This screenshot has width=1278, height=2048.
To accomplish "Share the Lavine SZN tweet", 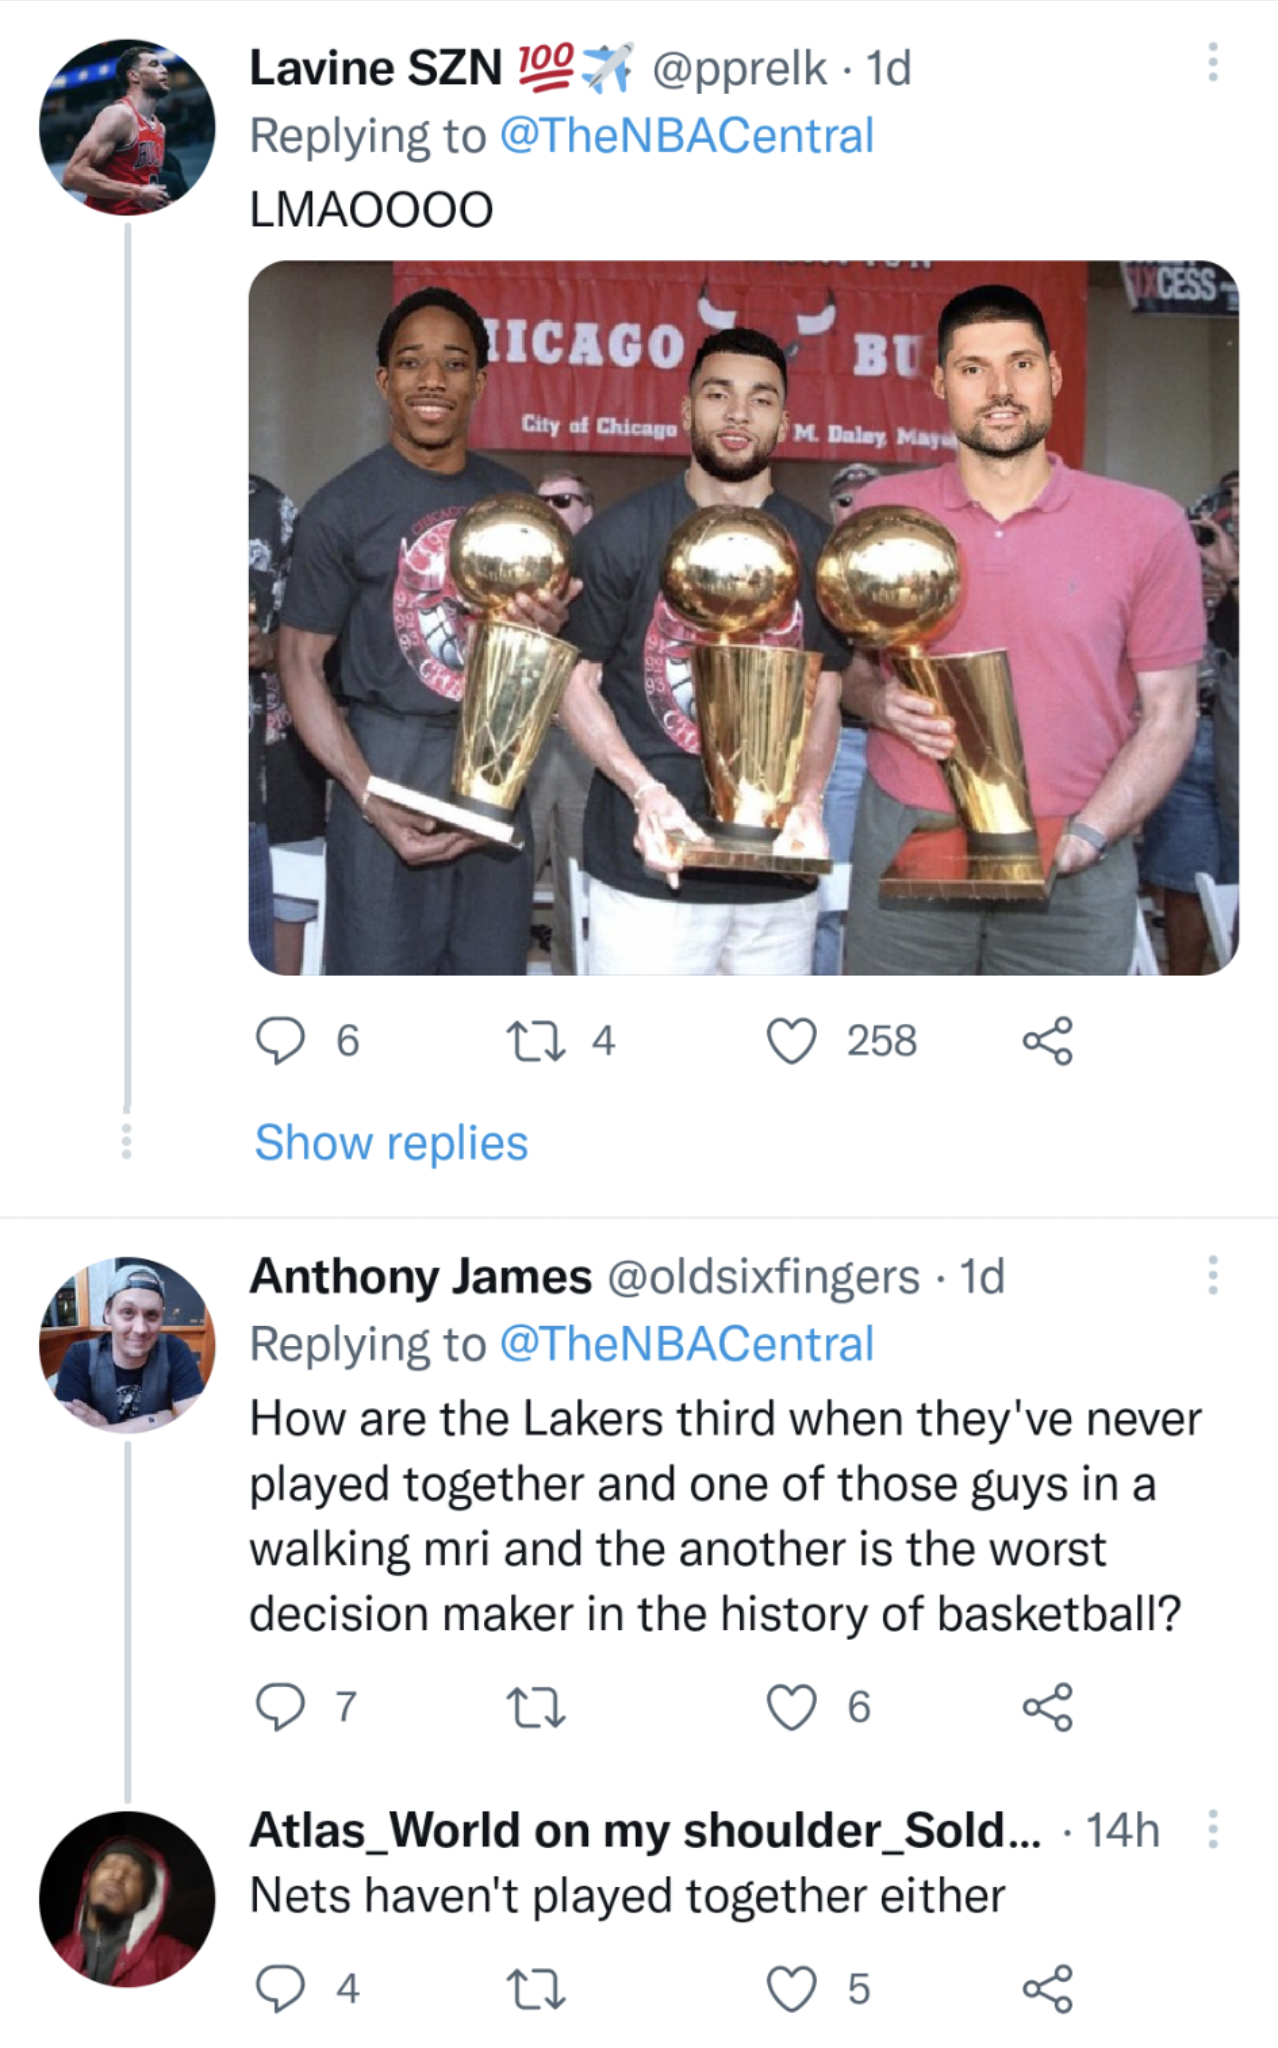I will 1047,1040.
